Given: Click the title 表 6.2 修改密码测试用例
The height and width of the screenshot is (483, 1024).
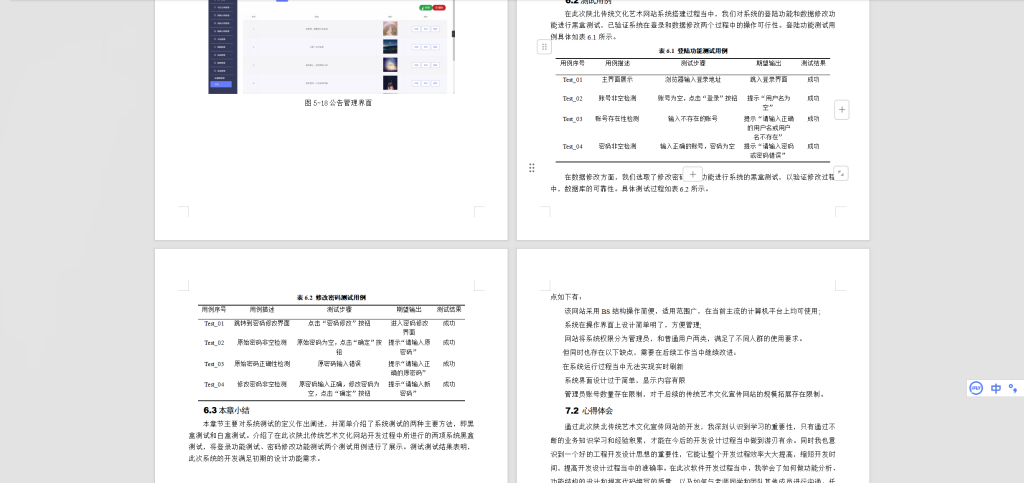Looking at the screenshot, I should (x=331, y=297).
